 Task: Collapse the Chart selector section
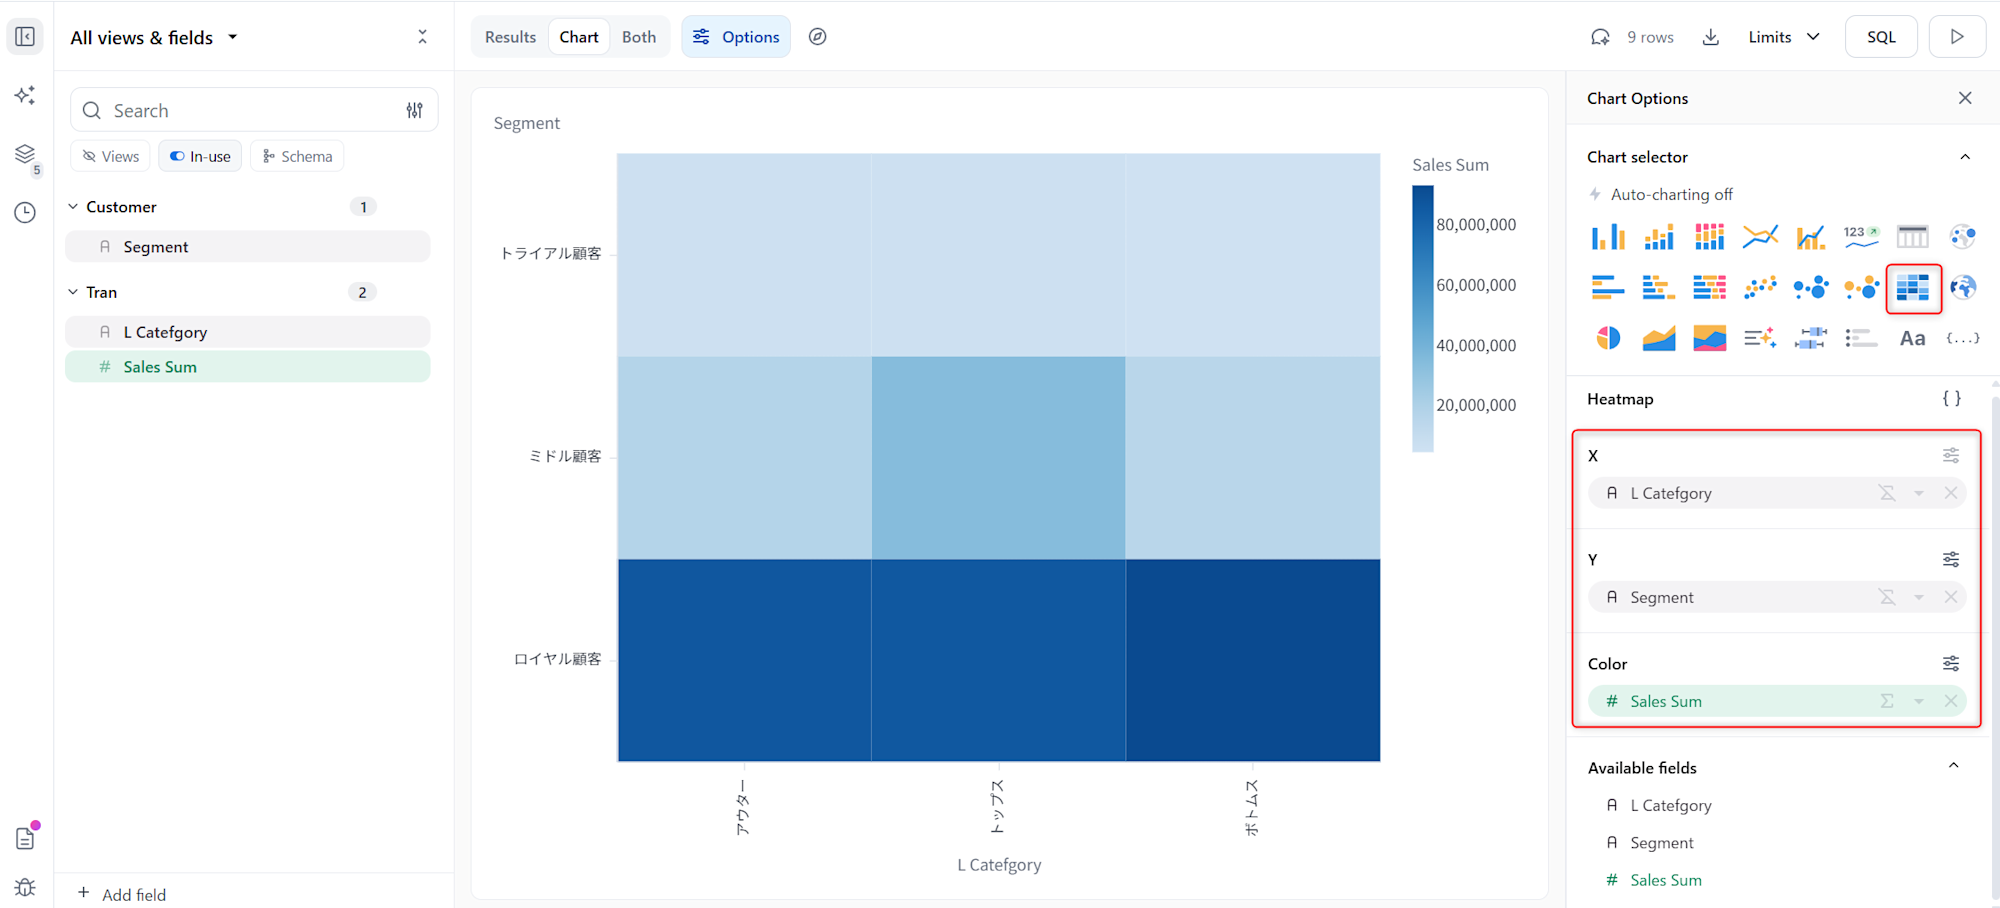click(1965, 157)
